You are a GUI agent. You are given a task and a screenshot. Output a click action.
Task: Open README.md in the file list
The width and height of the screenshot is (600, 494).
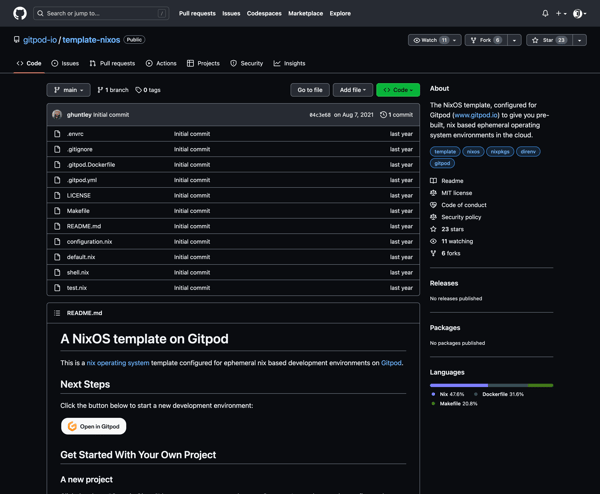click(84, 226)
